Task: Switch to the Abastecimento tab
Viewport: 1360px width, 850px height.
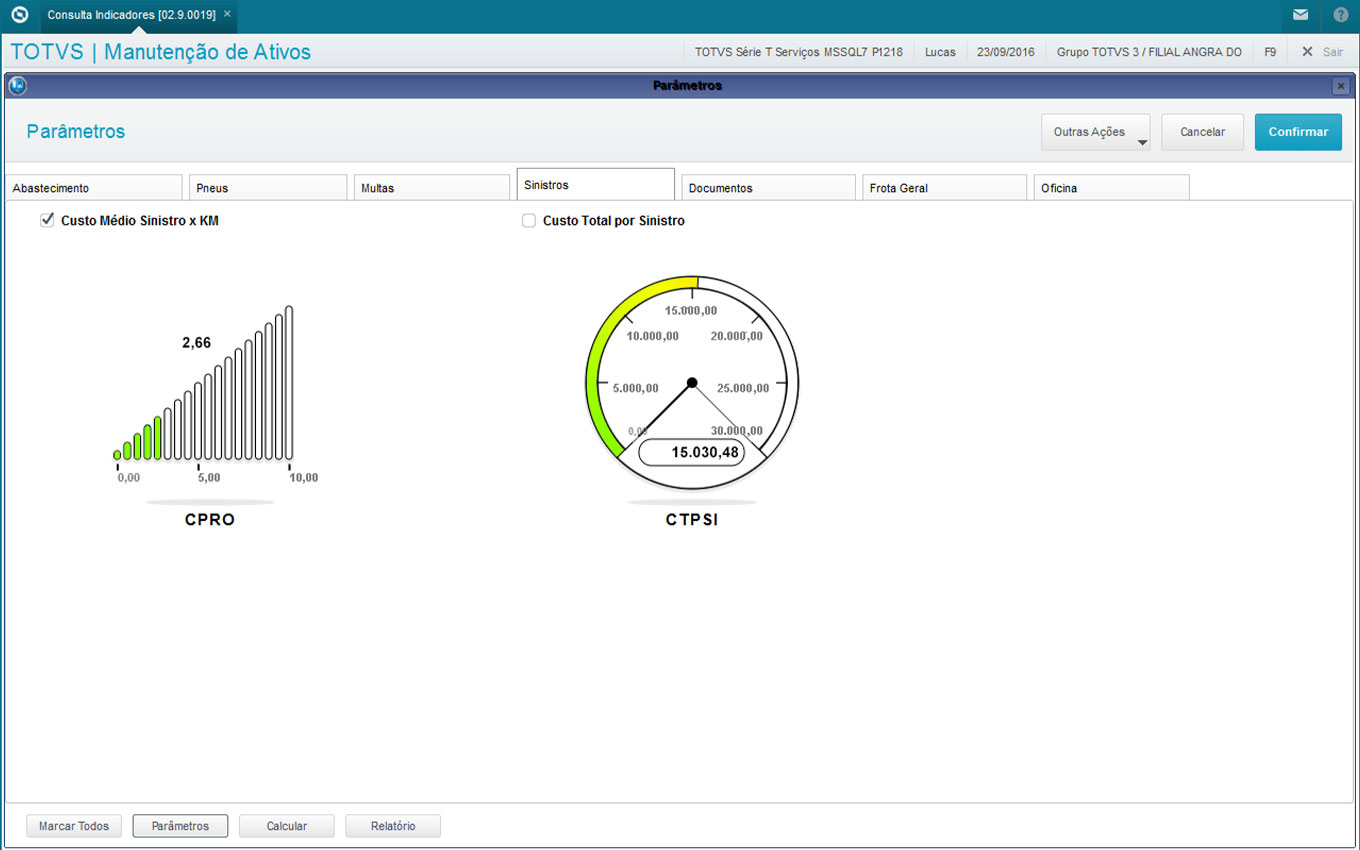Action: tap(93, 188)
